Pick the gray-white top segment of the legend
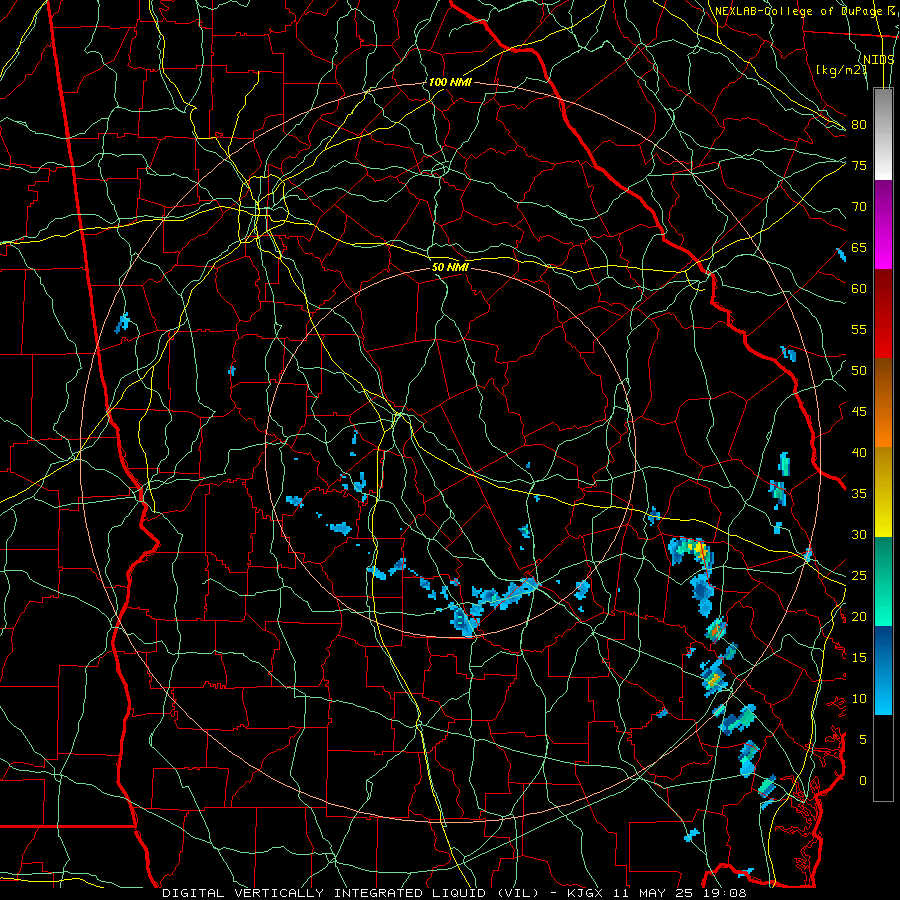 click(x=883, y=134)
